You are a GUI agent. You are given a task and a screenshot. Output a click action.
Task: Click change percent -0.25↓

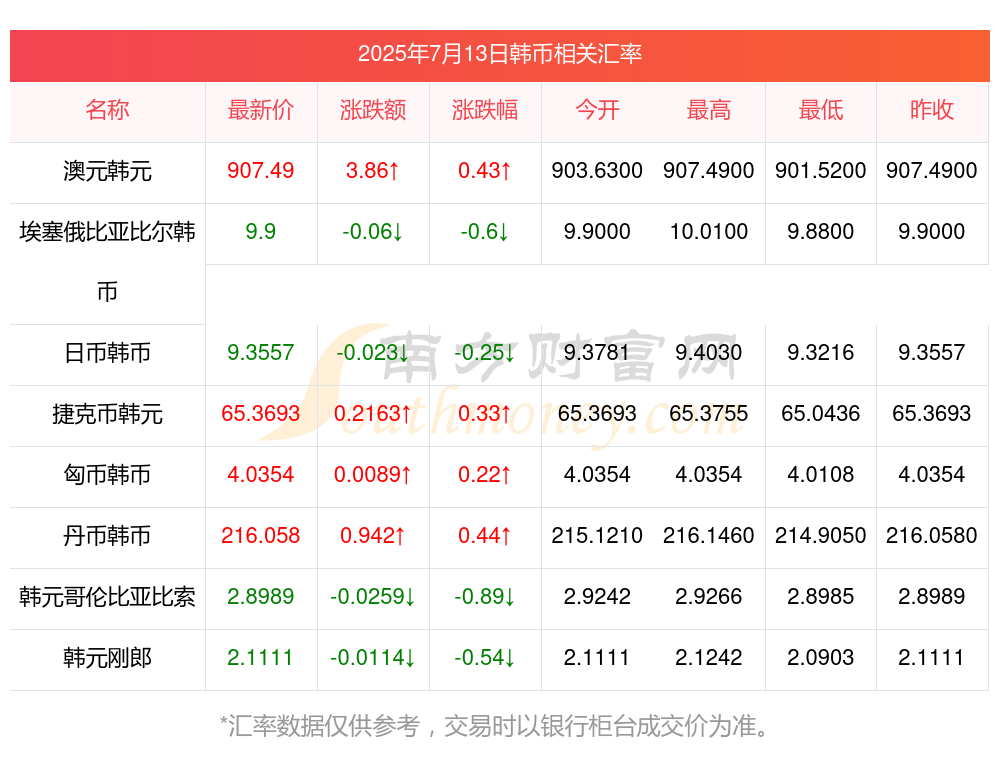[485, 353]
